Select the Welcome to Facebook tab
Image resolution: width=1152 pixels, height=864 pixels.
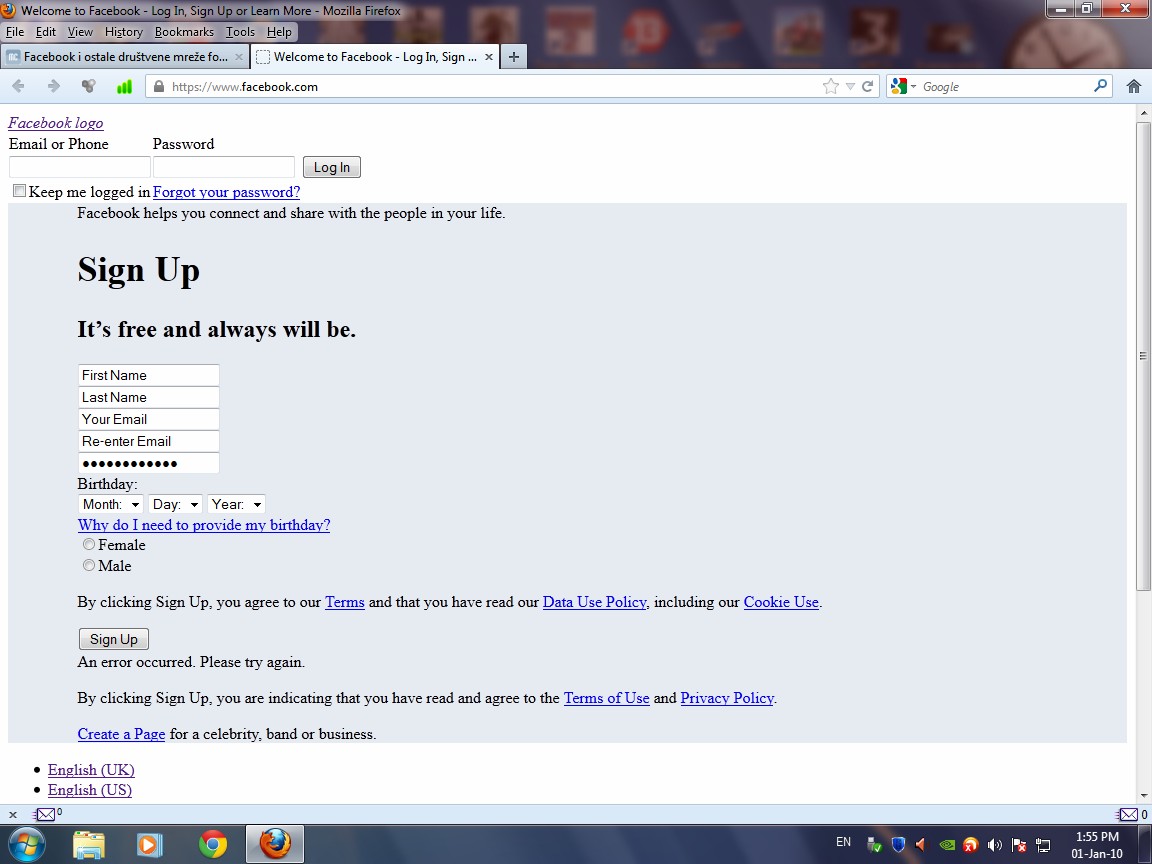click(375, 57)
